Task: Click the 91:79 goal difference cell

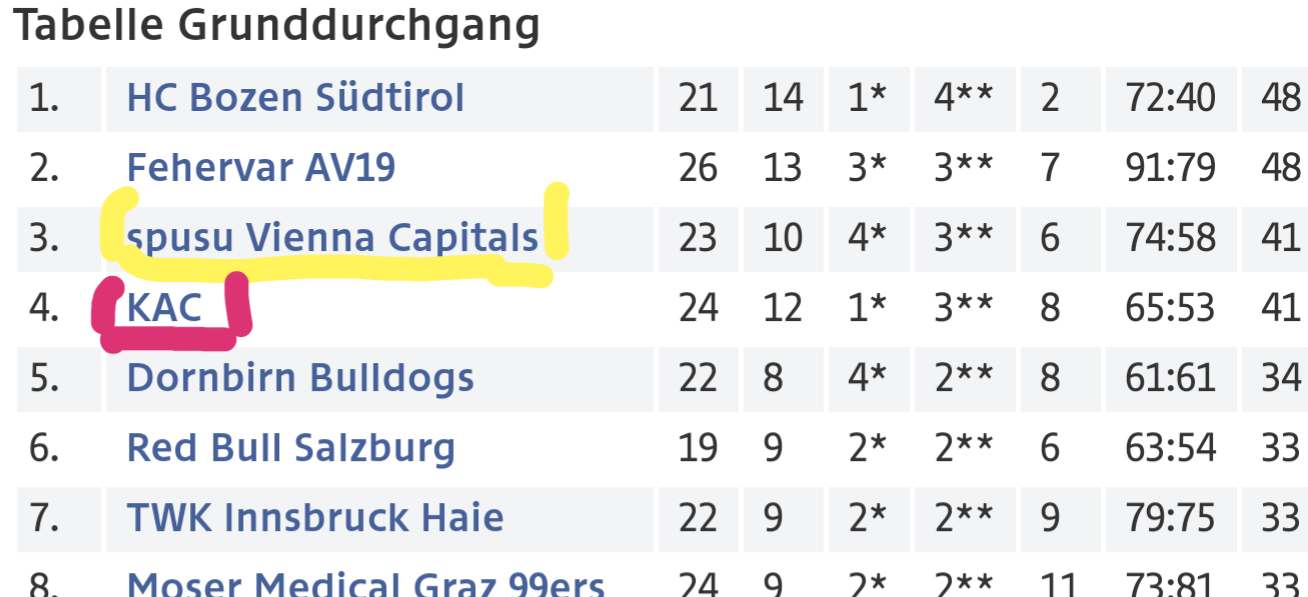Action: pos(1171,168)
